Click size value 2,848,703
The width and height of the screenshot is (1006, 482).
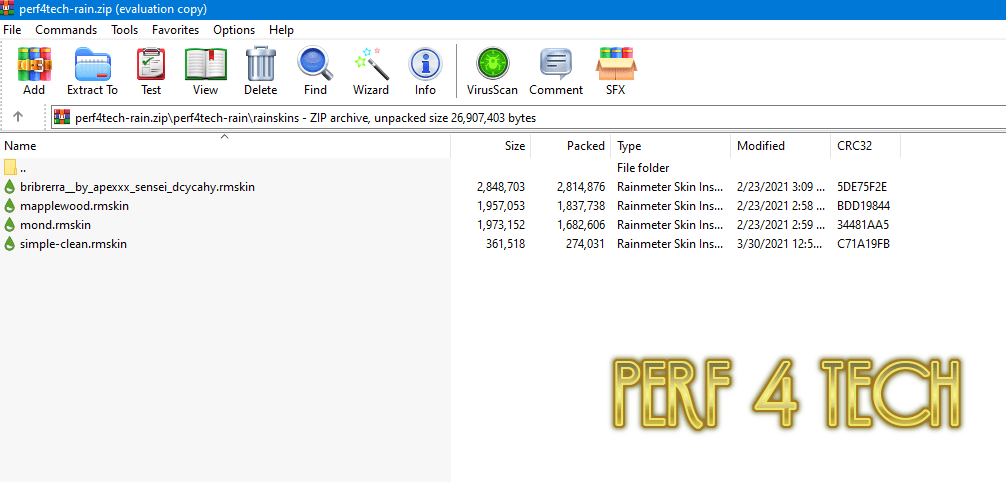pos(501,187)
